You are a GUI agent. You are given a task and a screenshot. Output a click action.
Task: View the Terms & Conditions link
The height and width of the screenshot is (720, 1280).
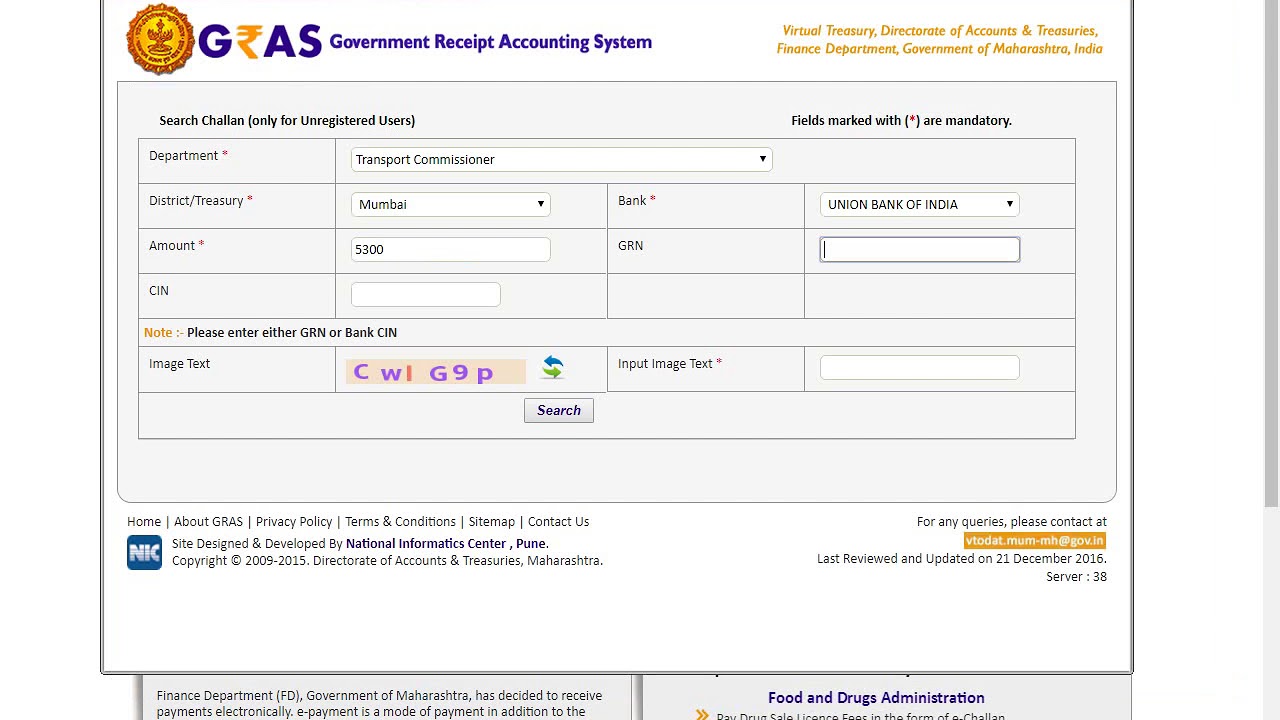point(400,521)
